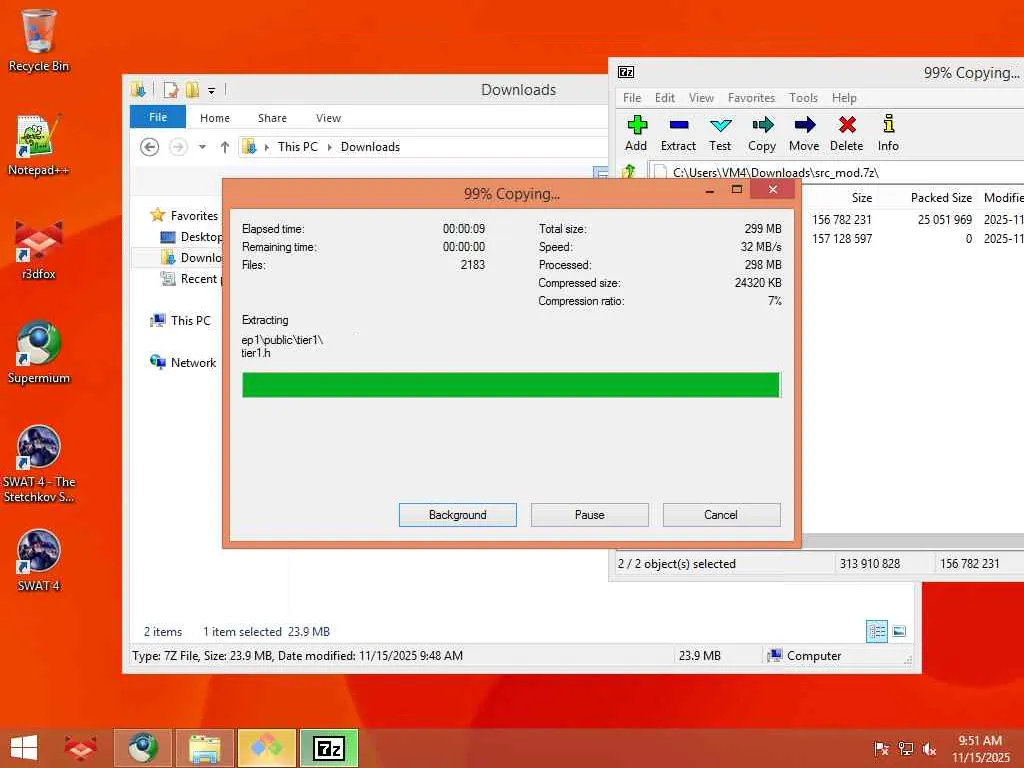The width and height of the screenshot is (1024, 768).
Task: Expand the root breadcrumb arrow before This PC
Action: pyautogui.click(x=266, y=148)
